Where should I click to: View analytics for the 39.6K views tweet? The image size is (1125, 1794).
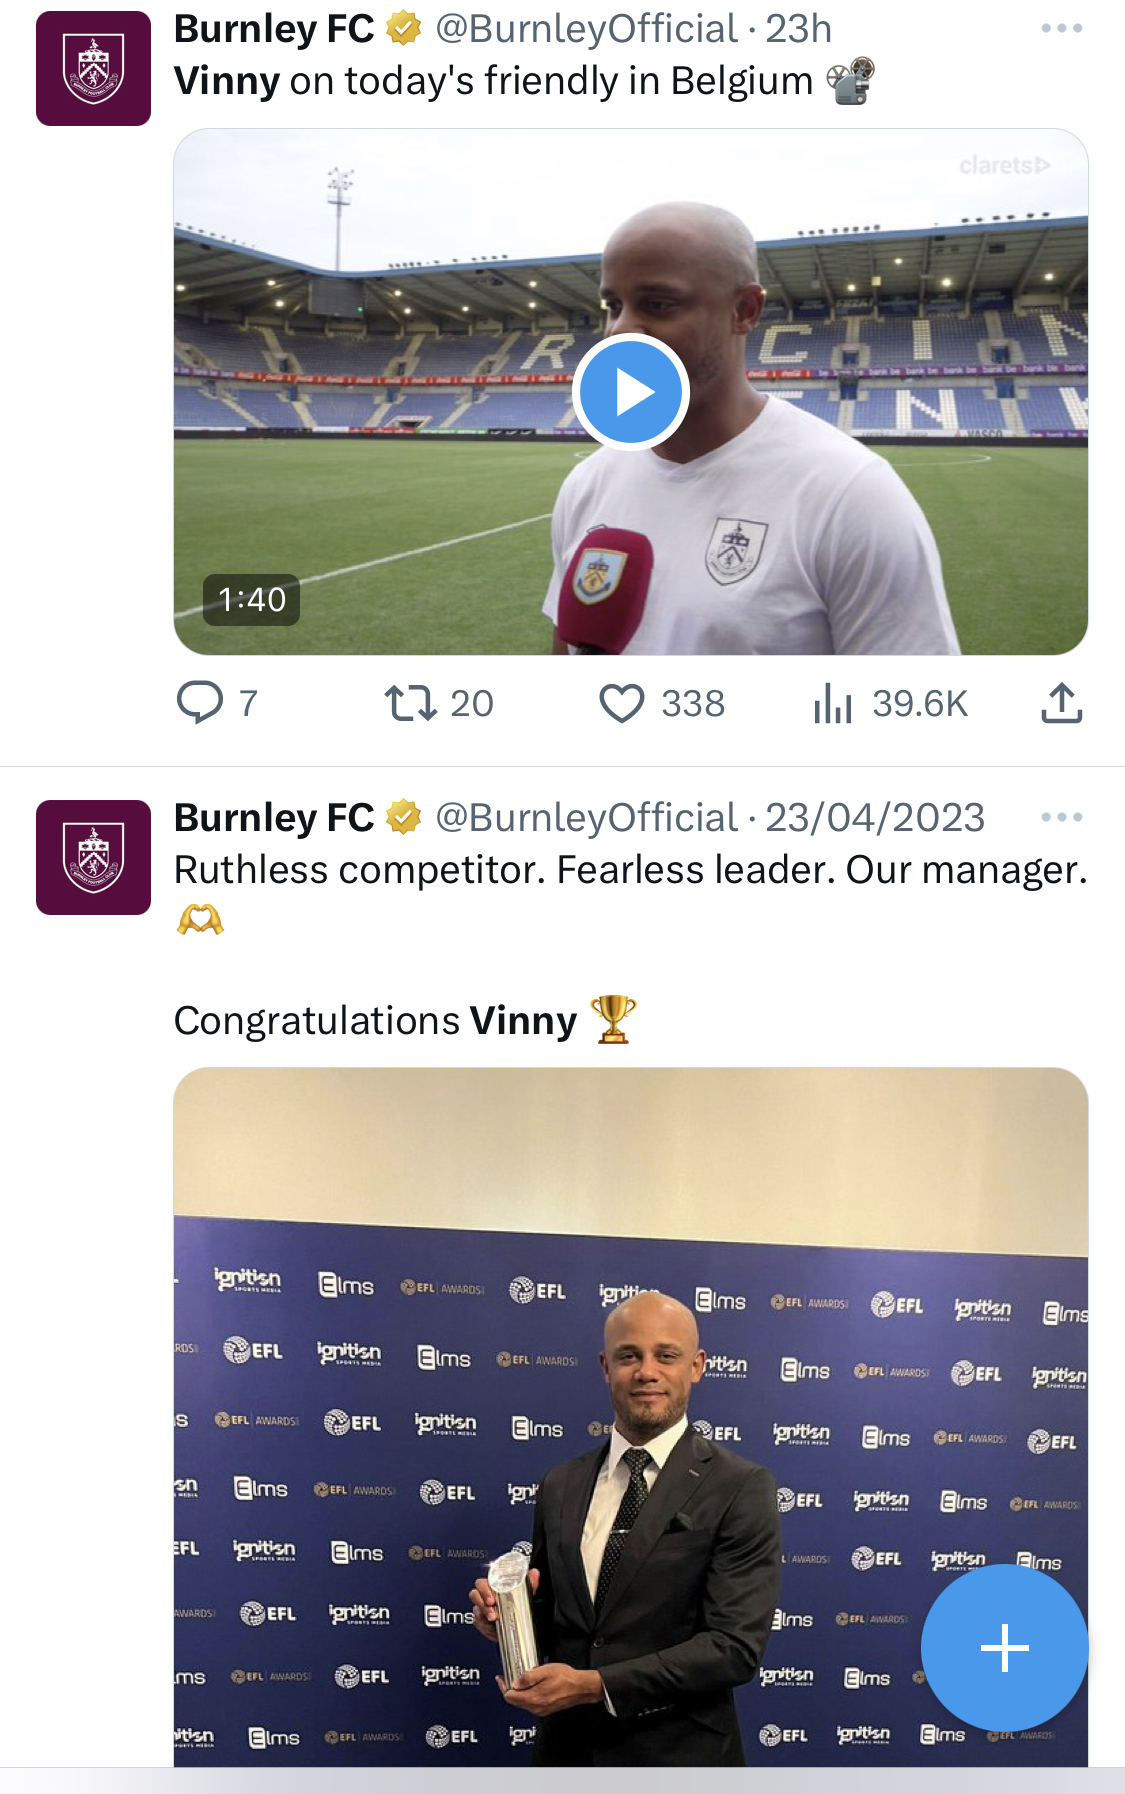832,702
